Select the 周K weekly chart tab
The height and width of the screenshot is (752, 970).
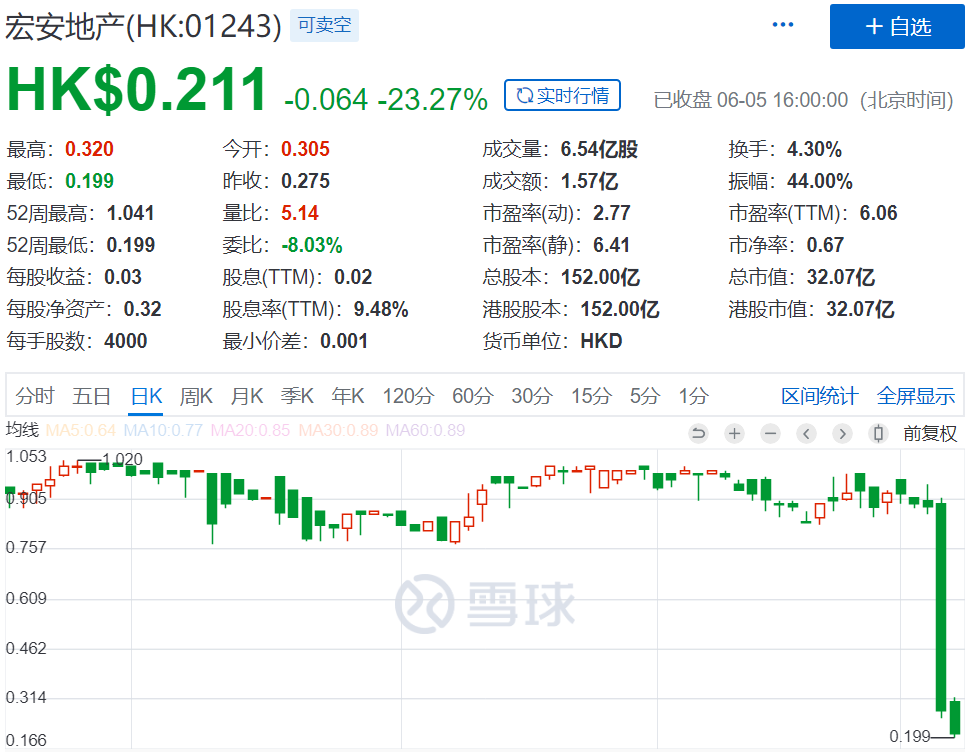[x=196, y=396]
